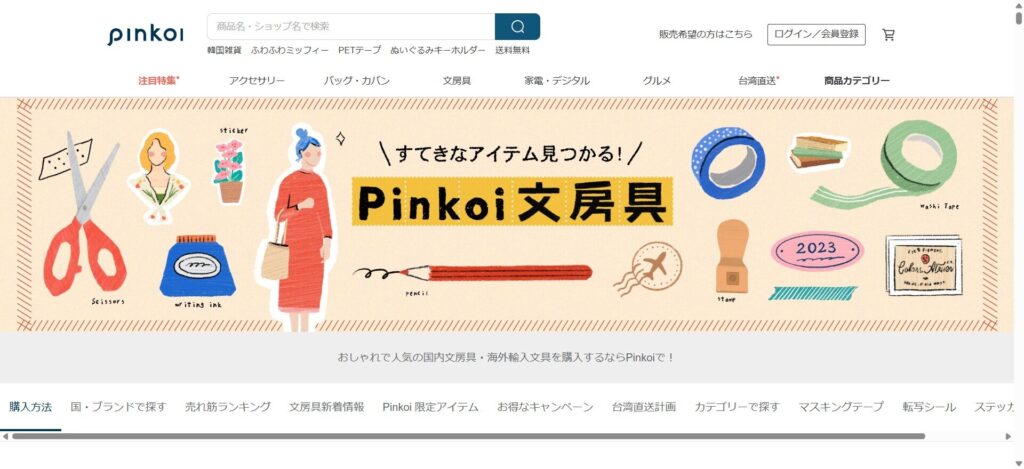1024x469 pixels.
Task: Click the 送料無料 suggested keyword
Action: coord(513,50)
